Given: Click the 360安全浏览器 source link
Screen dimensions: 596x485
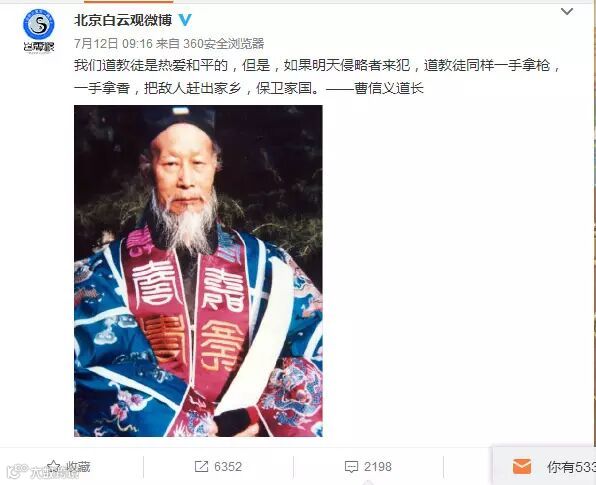Looking at the screenshot, I should point(224,43).
